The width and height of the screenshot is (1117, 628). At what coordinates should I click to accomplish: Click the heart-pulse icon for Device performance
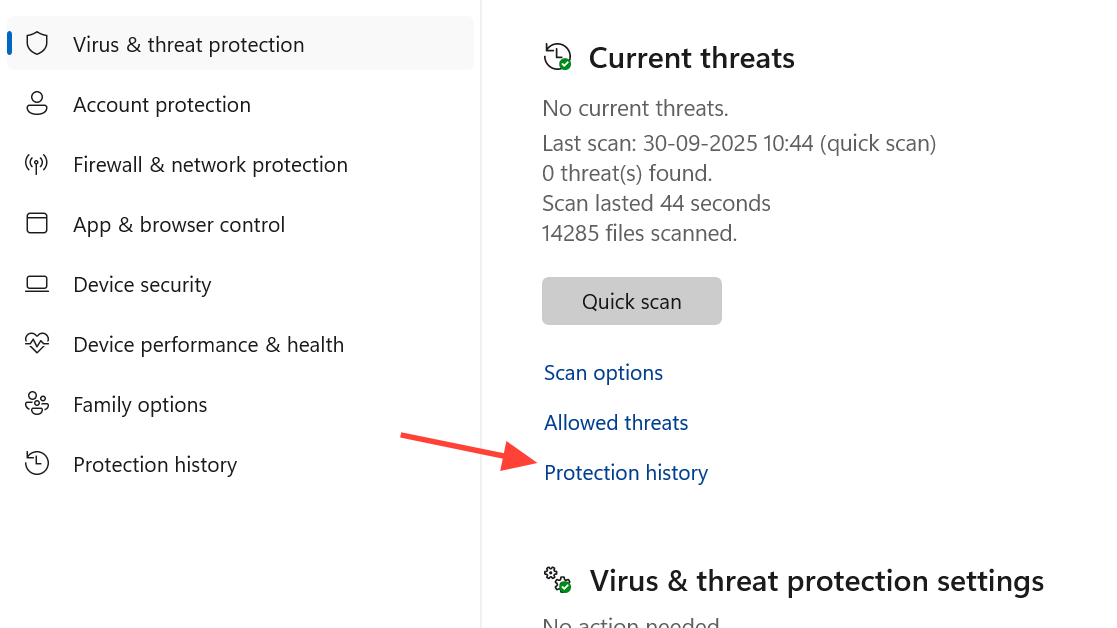37,344
